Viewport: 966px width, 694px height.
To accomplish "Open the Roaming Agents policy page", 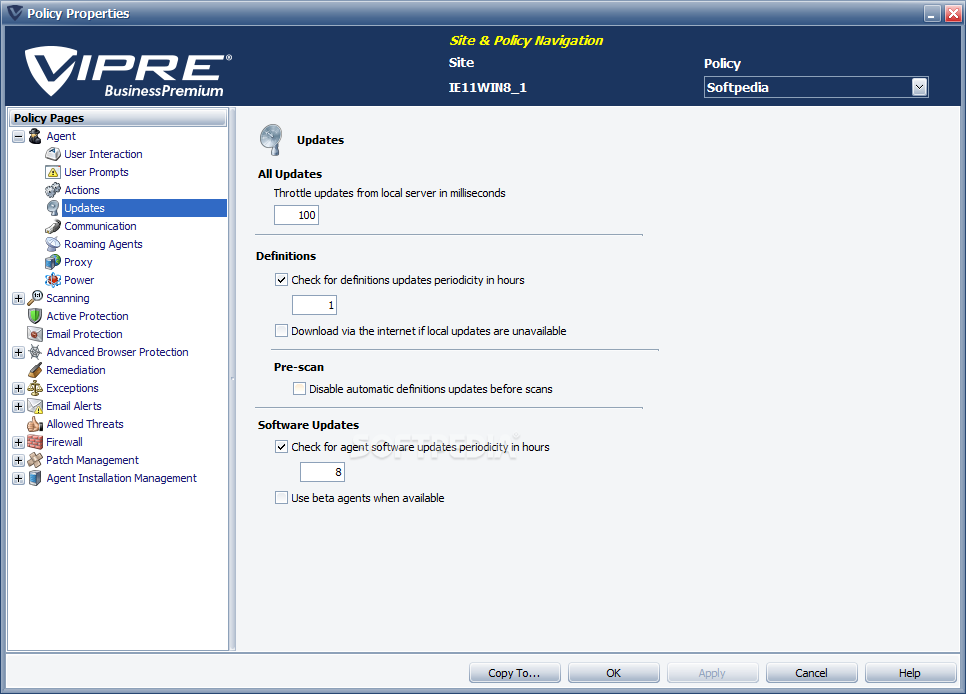I will coord(103,244).
